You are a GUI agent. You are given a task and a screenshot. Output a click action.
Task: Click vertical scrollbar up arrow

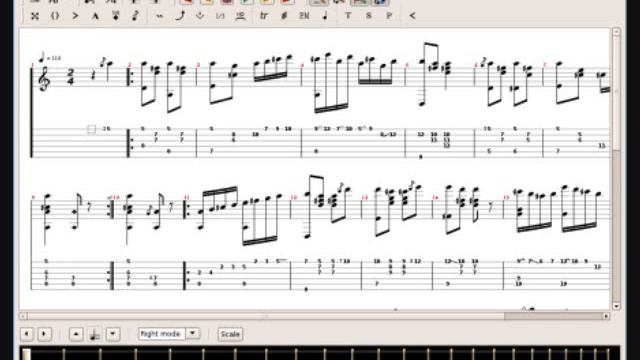click(x=616, y=32)
